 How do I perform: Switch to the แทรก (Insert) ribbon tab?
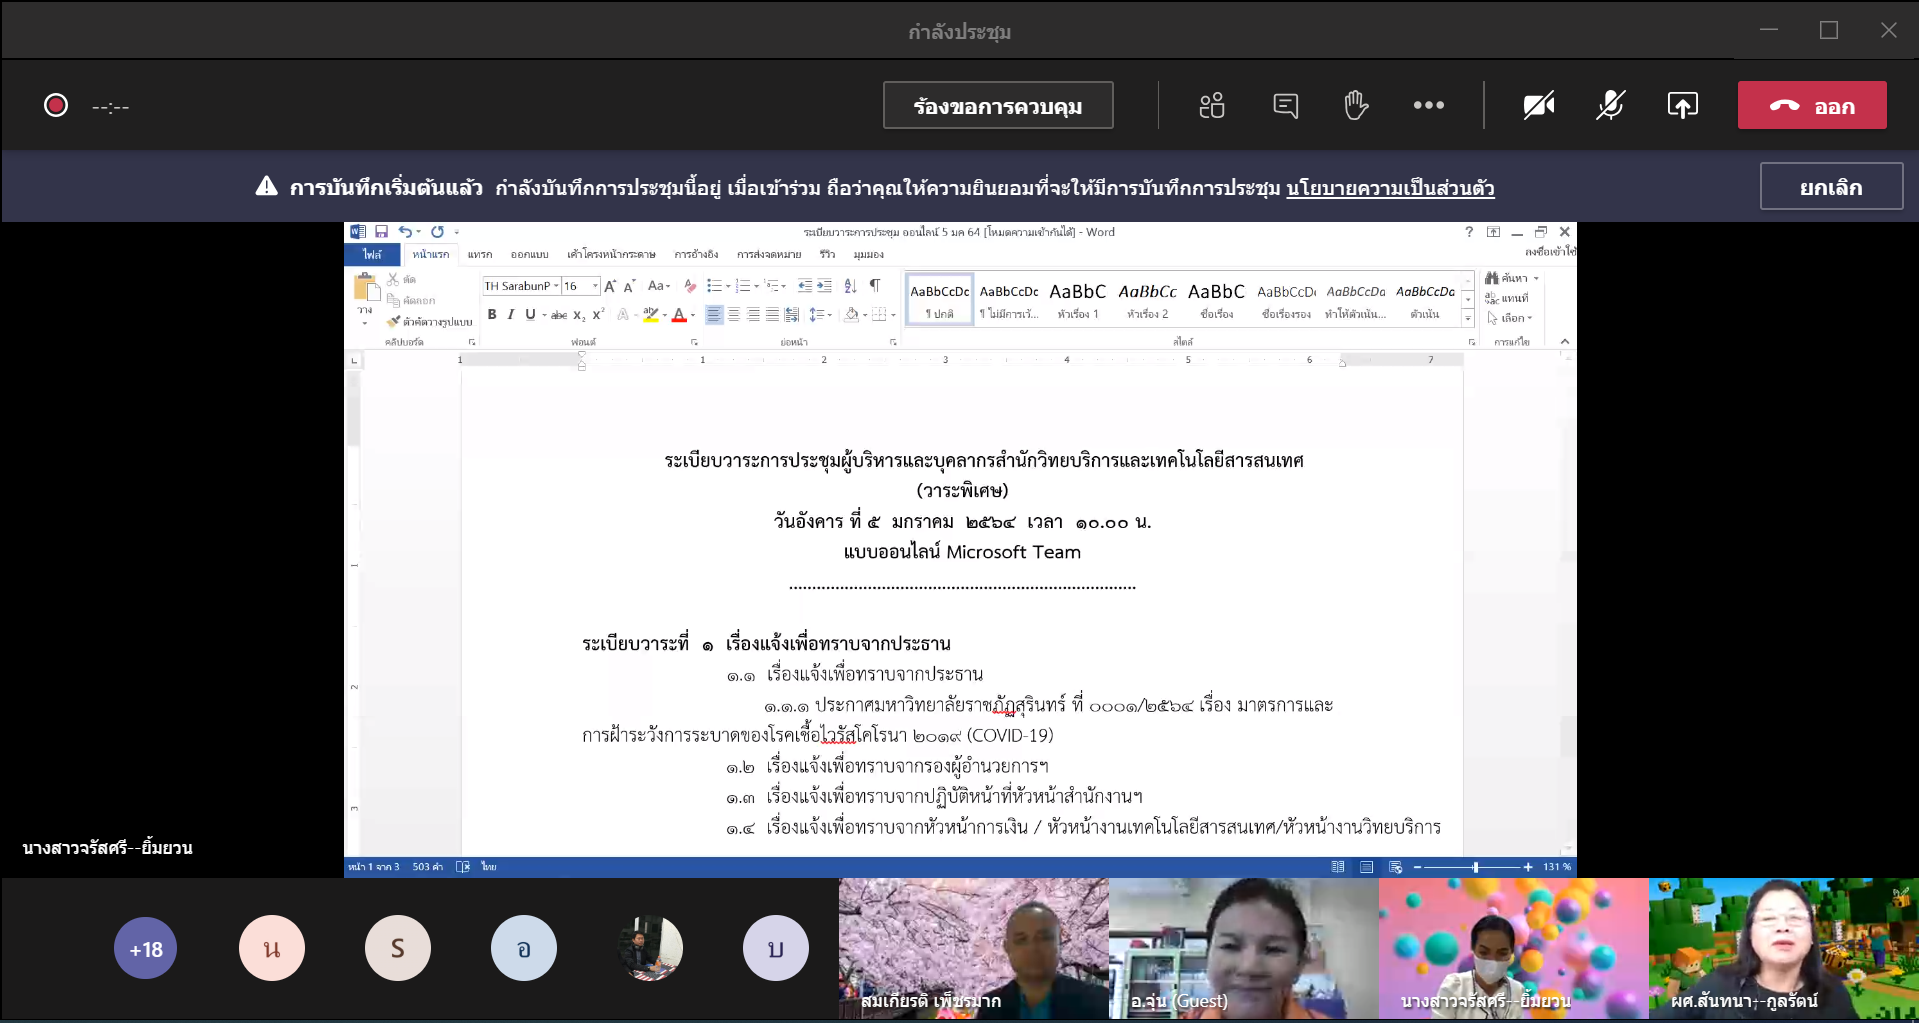[x=480, y=255]
